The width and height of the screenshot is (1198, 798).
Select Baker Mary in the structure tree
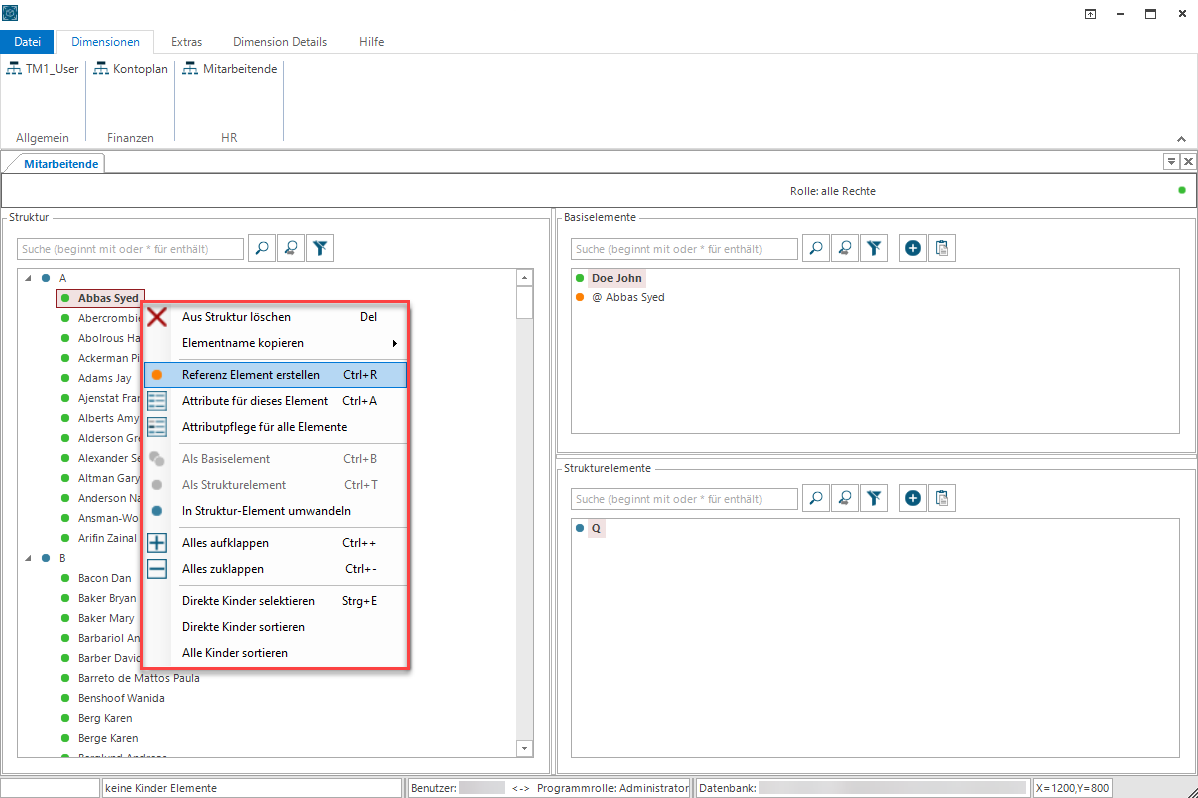click(106, 618)
